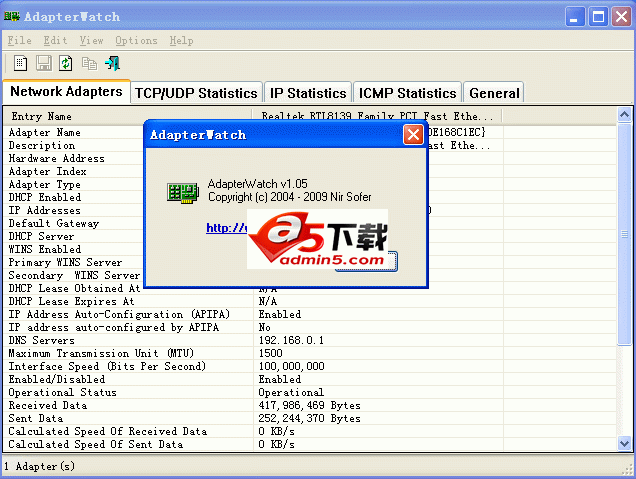This screenshot has width=636, height=479.
Task: Click the HTML report toolbar icon
Action: click(20, 63)
